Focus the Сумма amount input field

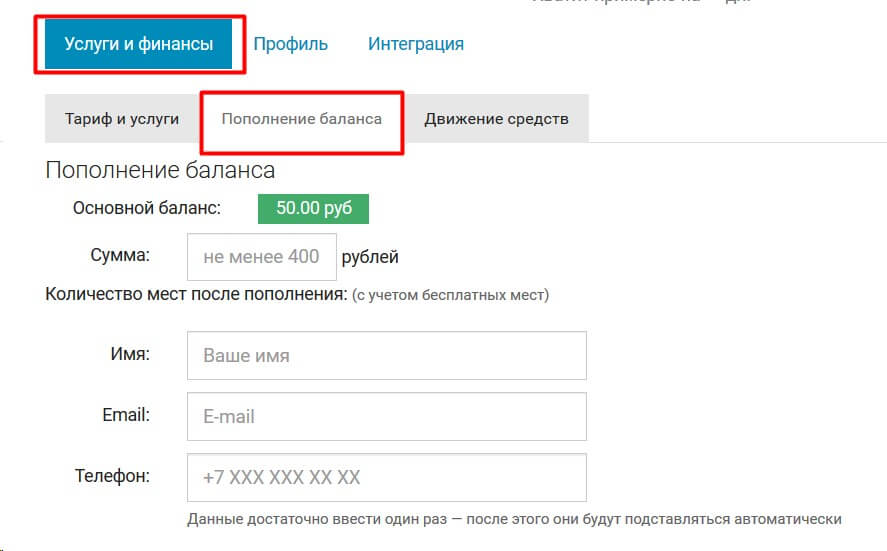pos(261,257)
